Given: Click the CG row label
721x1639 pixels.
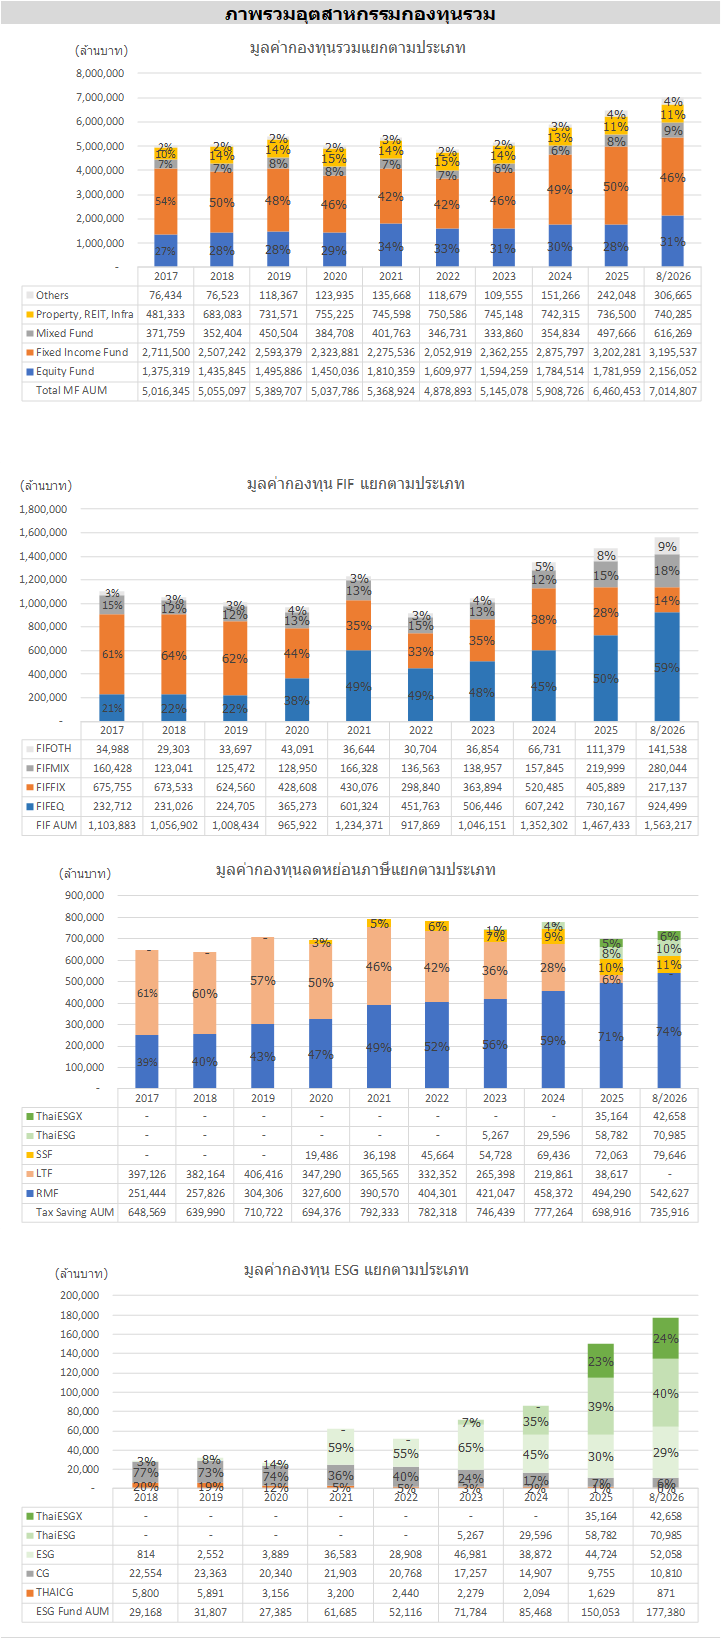Looking at the screenshot, I should 43,1574.
